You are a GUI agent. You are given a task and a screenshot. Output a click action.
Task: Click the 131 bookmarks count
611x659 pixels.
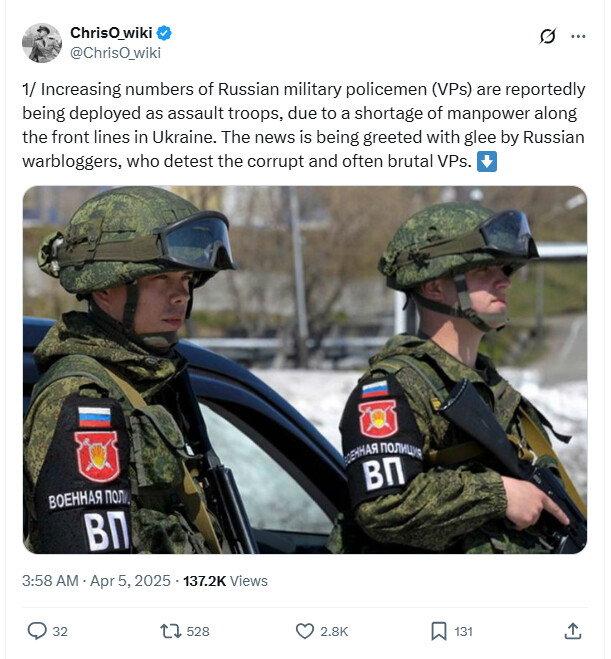click(464, 631)
